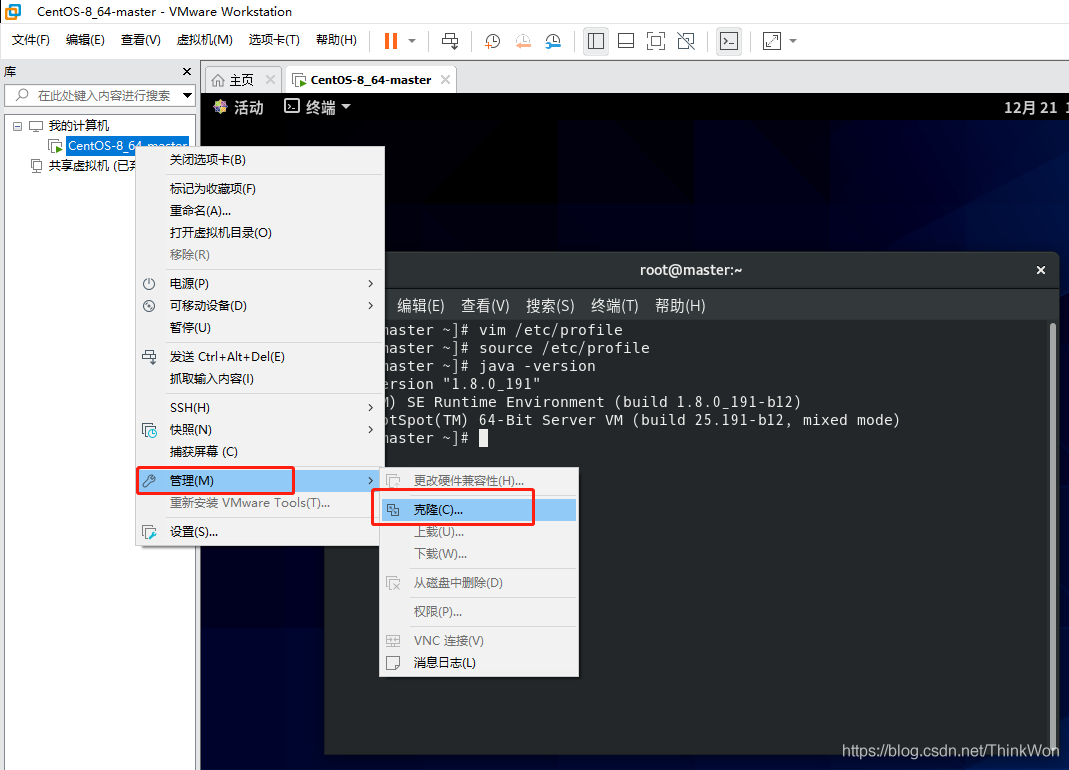The width and height of the screenshot is (1069, 770).
Task: Open the power options dropdown arrow beside pause
Action: [x=412, y=41]
